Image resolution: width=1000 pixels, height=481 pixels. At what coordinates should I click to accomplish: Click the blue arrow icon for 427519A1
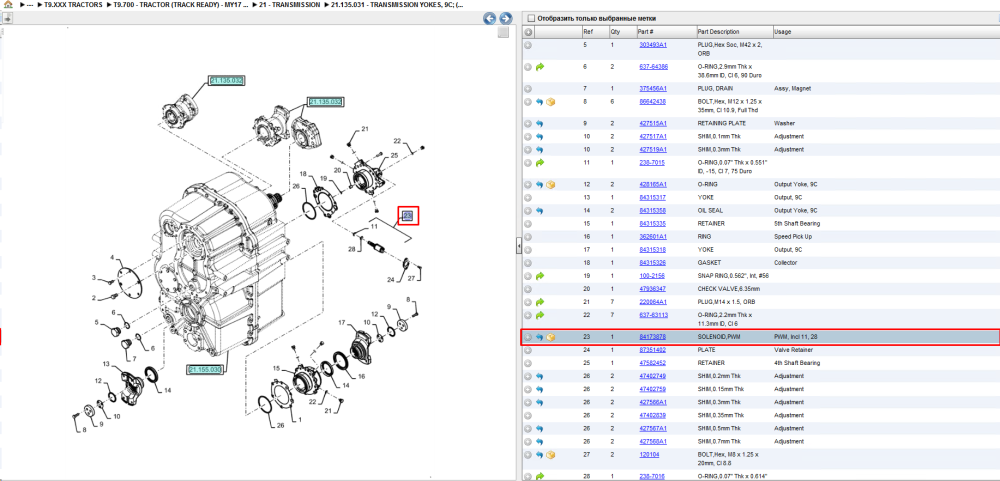[x=540, y=149]
